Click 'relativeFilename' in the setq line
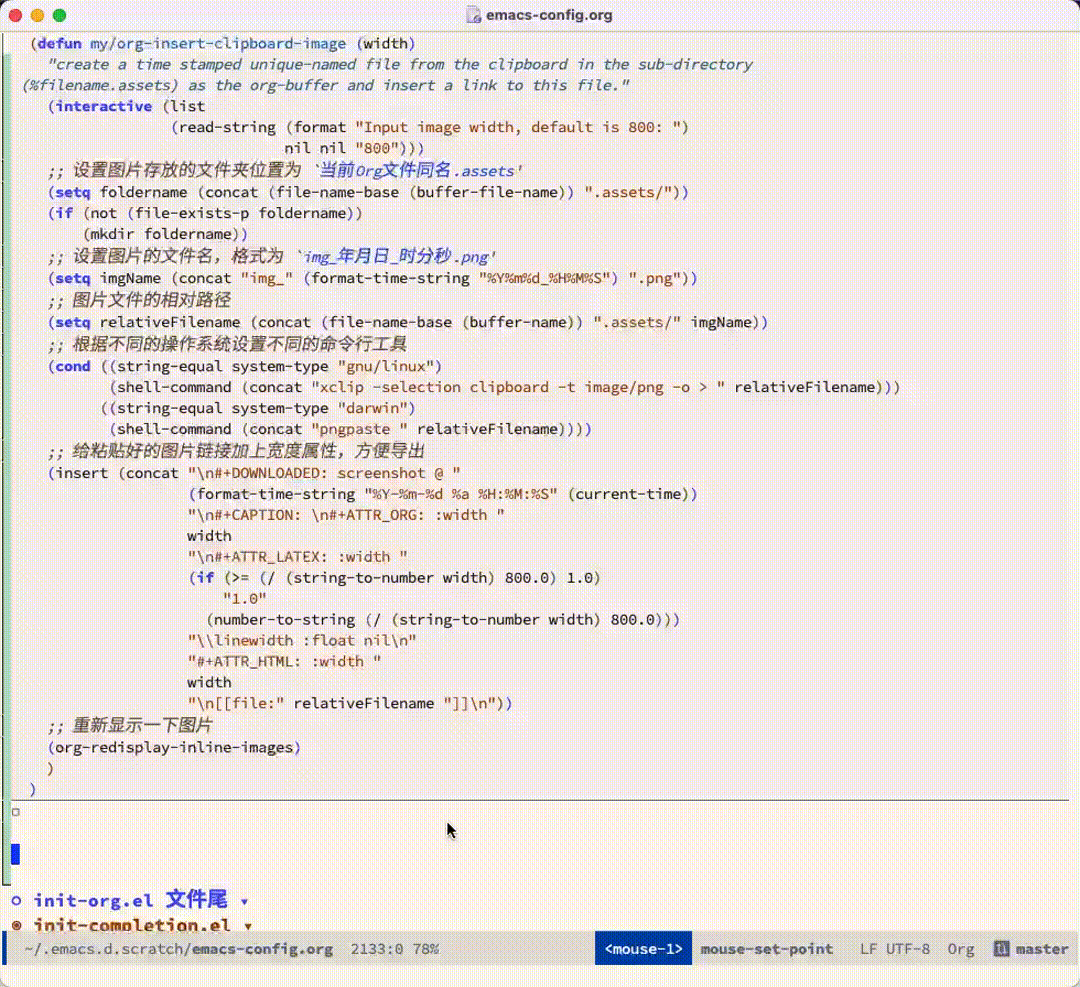Image resolution: width=1080 pixels, height=987 pixels. point(170,322)
